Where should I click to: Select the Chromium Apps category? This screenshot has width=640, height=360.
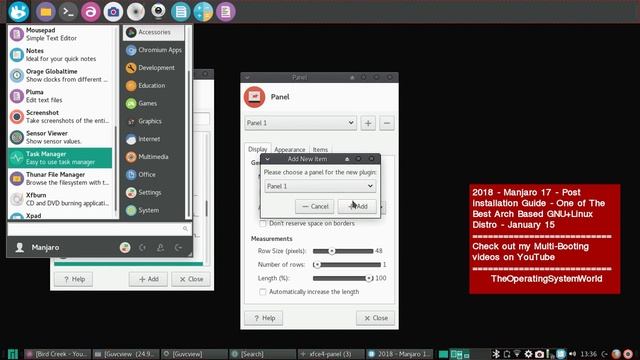coord(153,50)
